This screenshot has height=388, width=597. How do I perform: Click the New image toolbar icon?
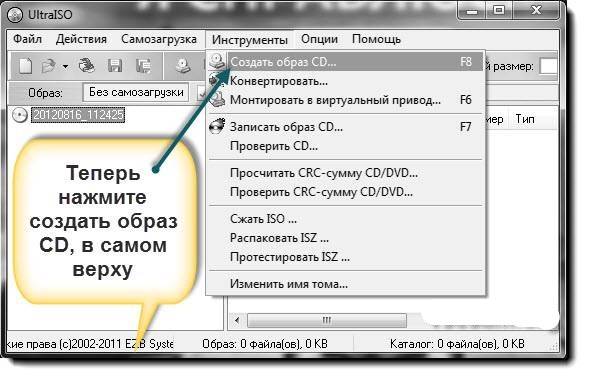point(26,66)
